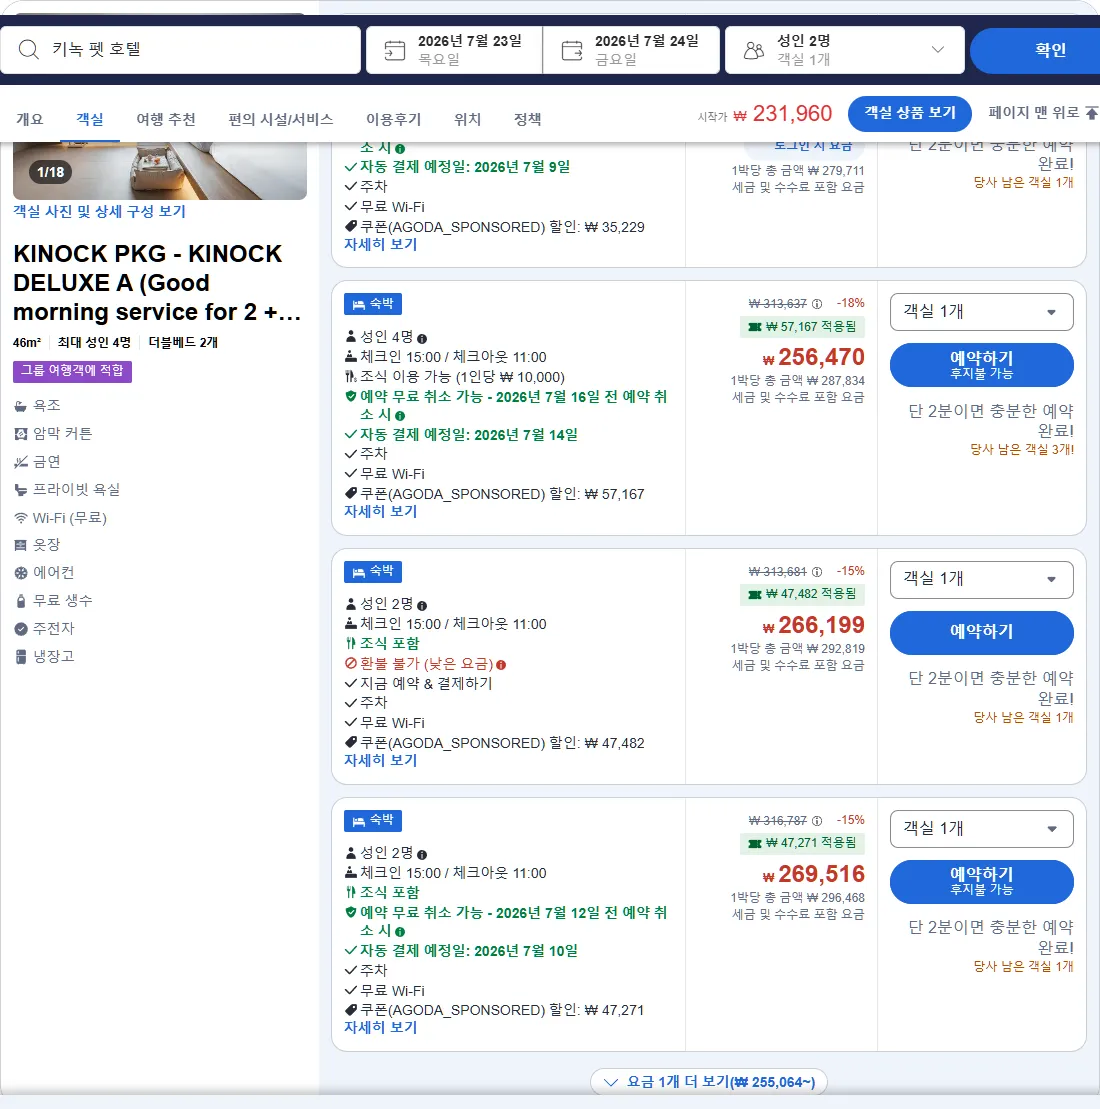This screenshot has width=1100, height=1109.
Task: Switch to the 편의 시설/서비스 tab
Action: pyautogui.click(x=280, y=120)
